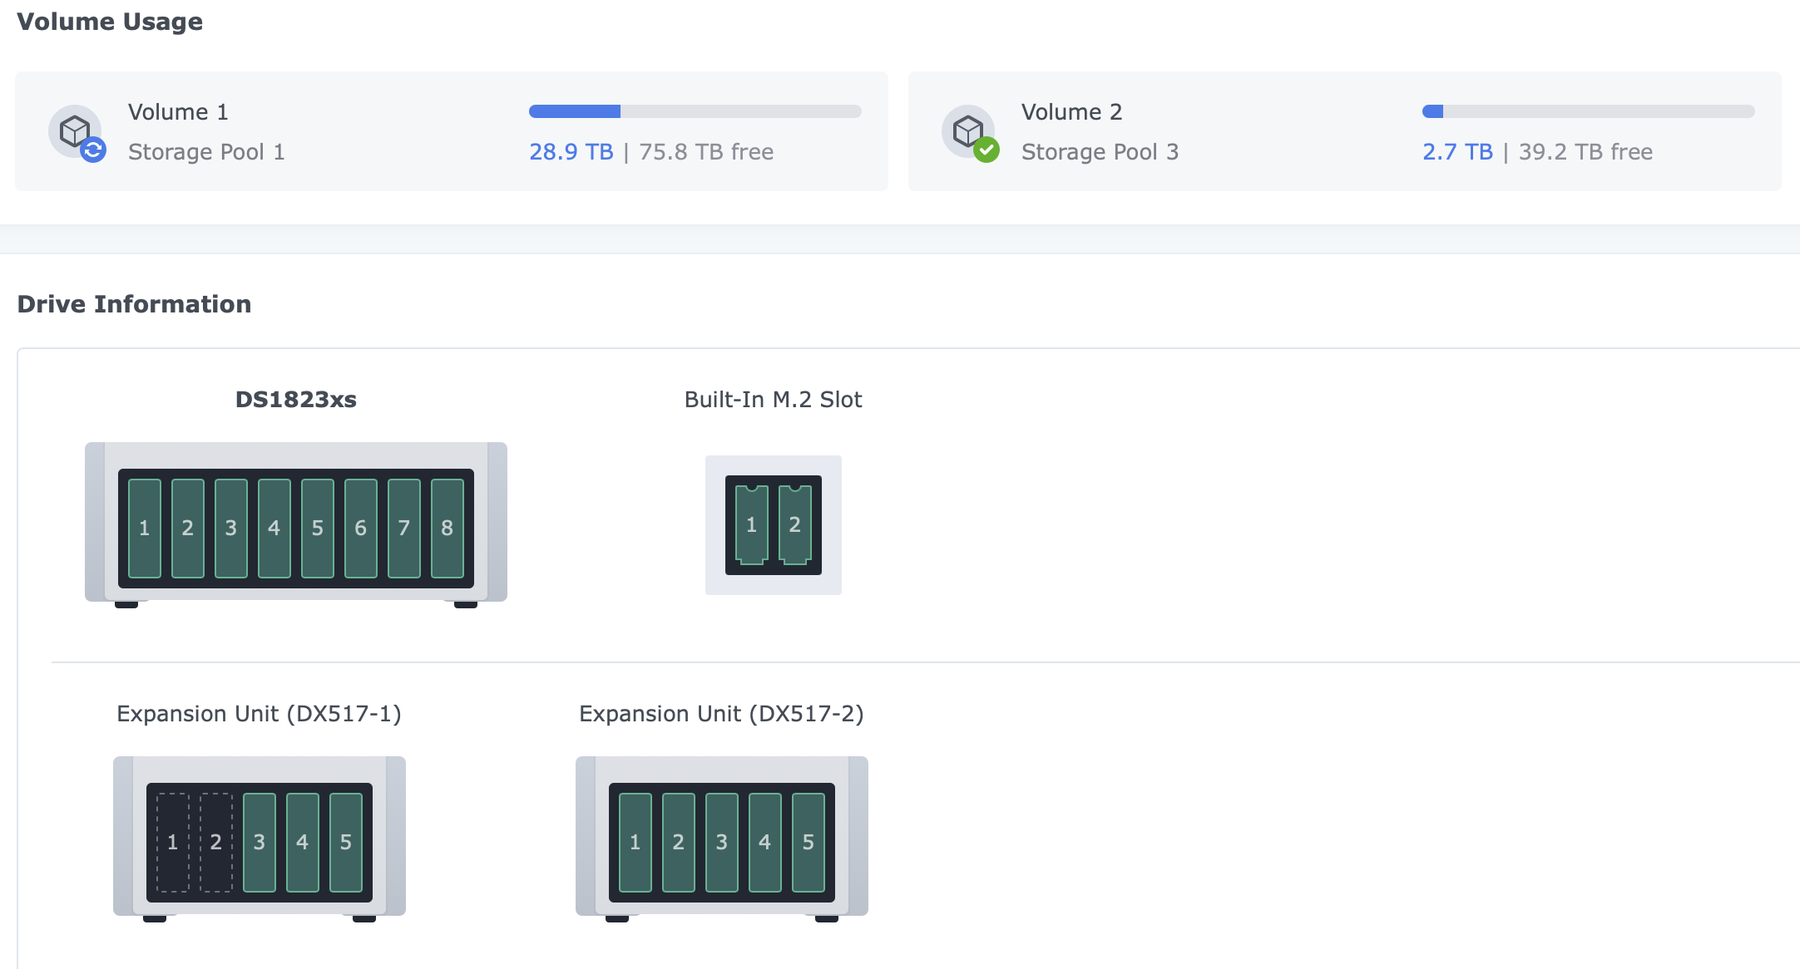The height and width of the screenshot is (969, 1800).
Task: Select drive bay 2 in DS1823xs
Action: pos(188,528)
